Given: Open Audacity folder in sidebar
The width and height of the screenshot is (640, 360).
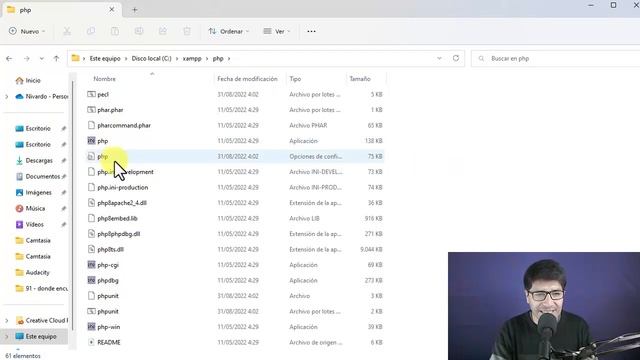Looking at the screenshot, I should point(32,273).
